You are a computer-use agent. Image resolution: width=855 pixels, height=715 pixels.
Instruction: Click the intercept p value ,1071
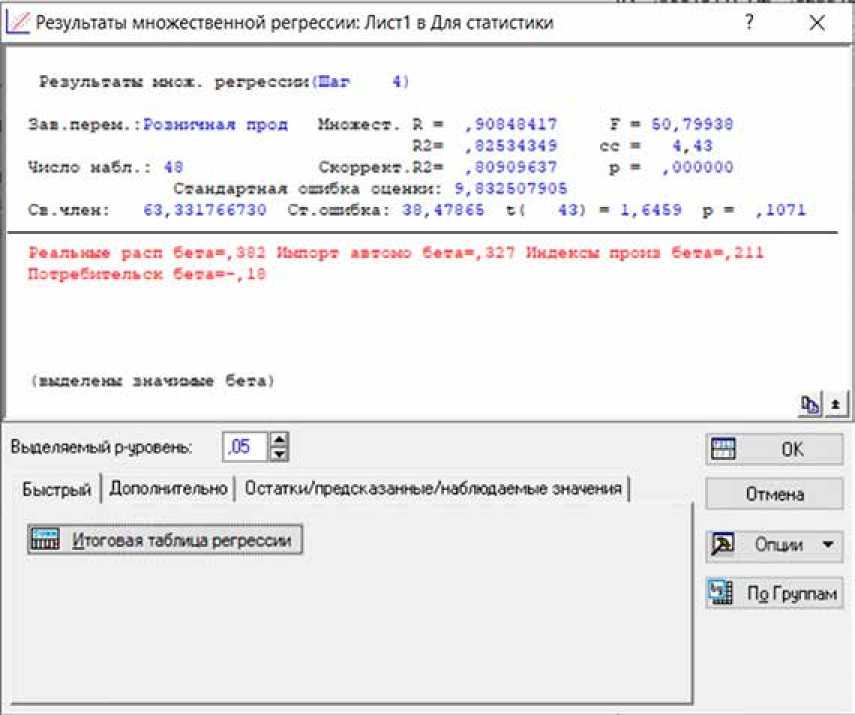click(780, 210)
